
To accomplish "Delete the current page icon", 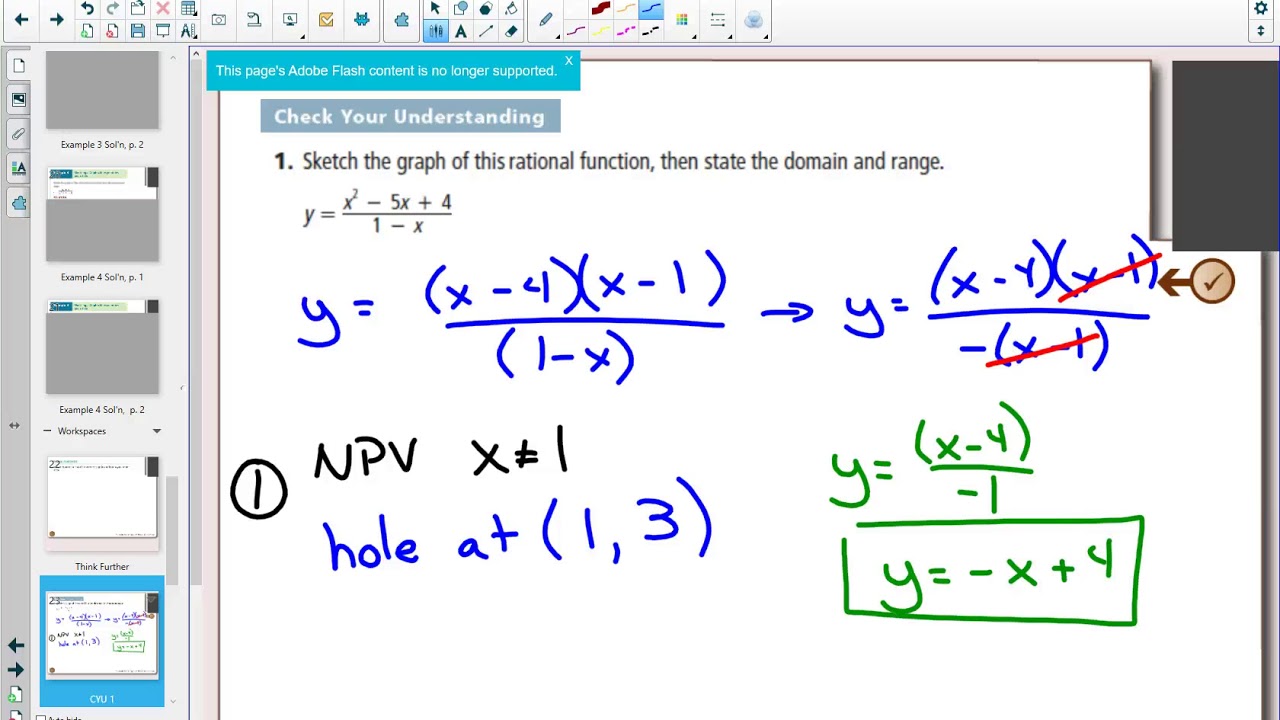I will tap(112, 31).
